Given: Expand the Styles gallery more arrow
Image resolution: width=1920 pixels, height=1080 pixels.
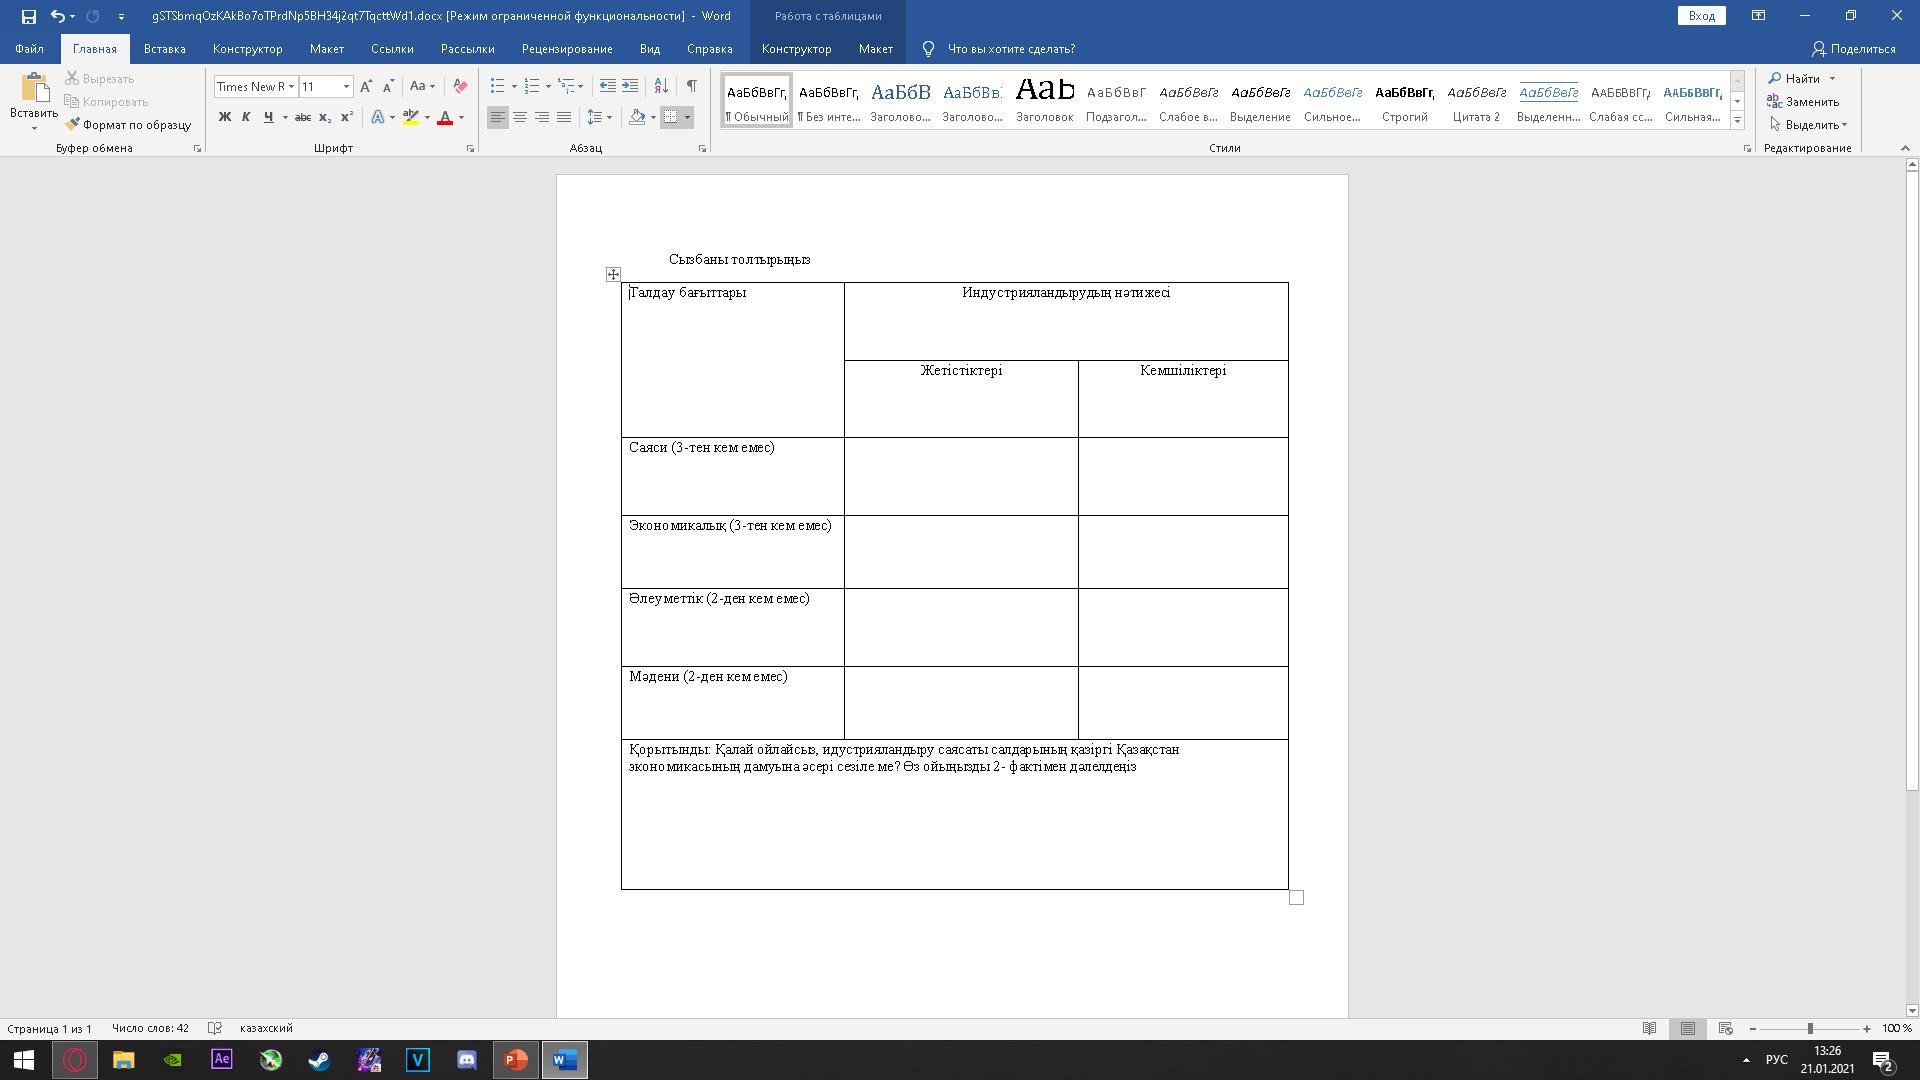Looking at the screenshot, I should [x=1737, y=121].
